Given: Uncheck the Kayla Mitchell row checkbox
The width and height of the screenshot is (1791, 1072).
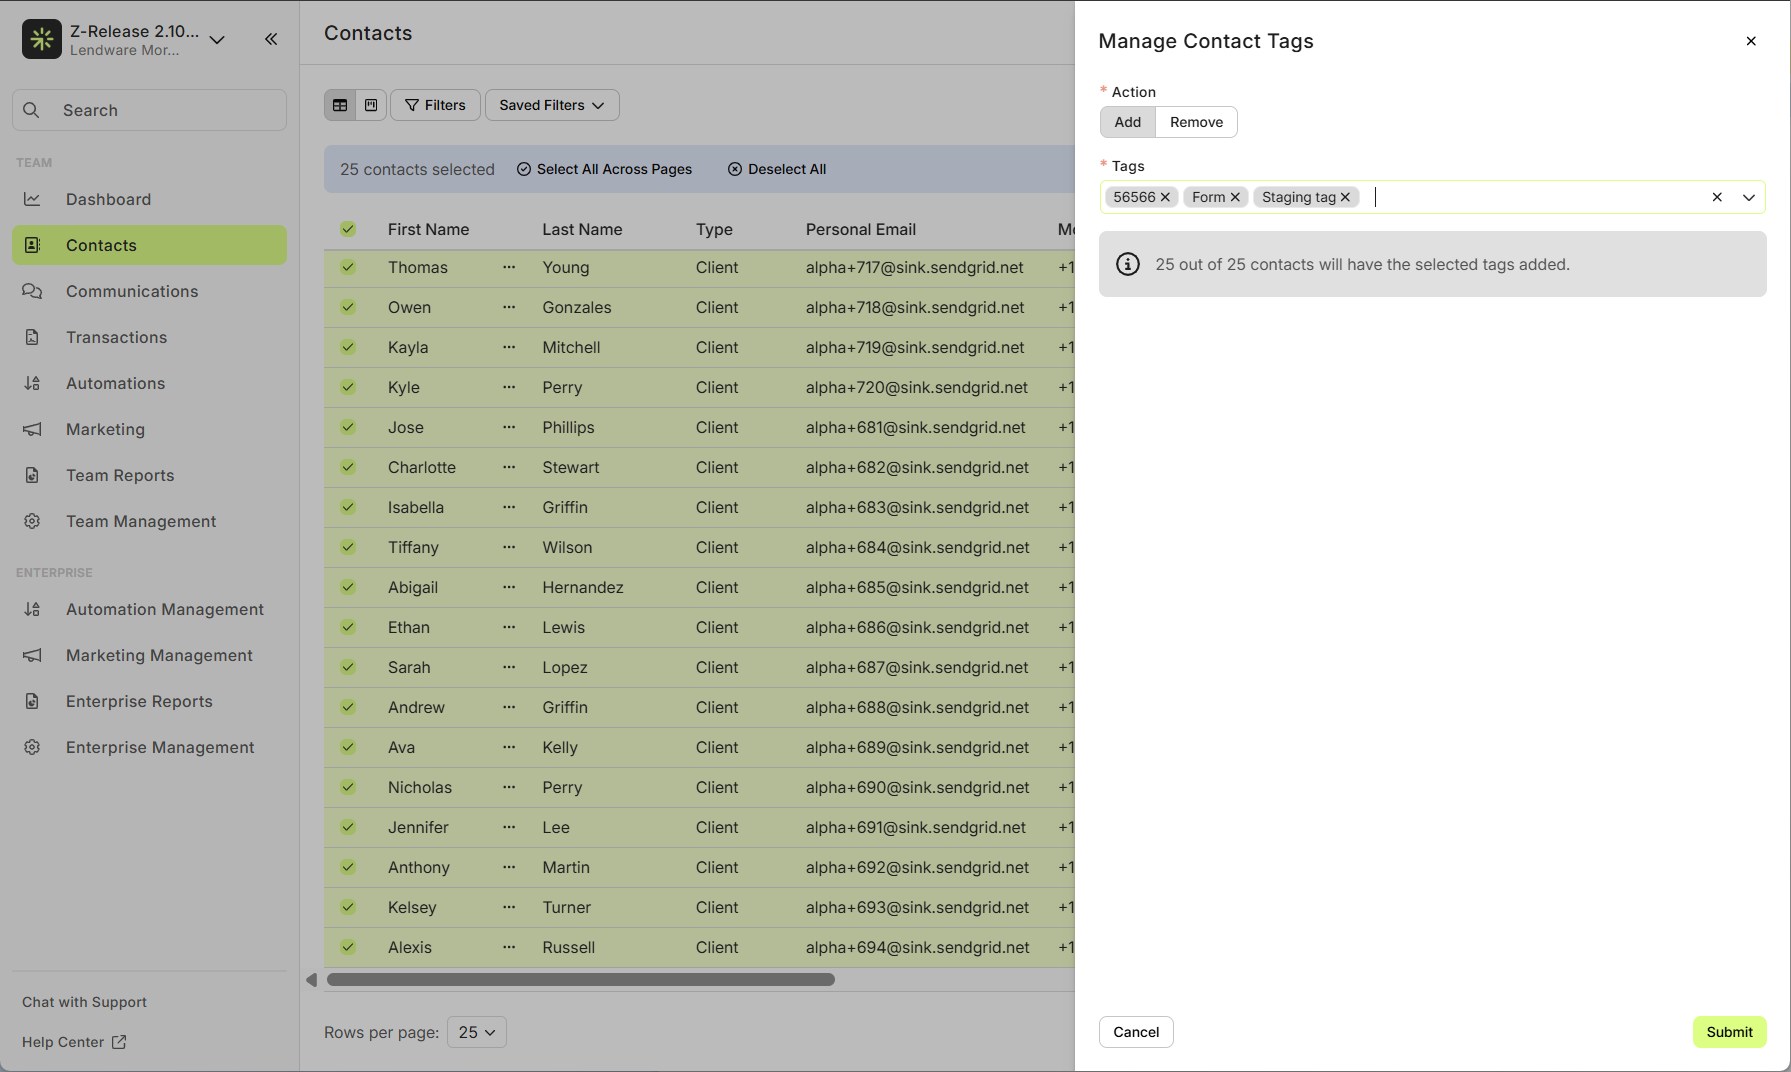Looking at the screenshot, I should click(348, 347).
